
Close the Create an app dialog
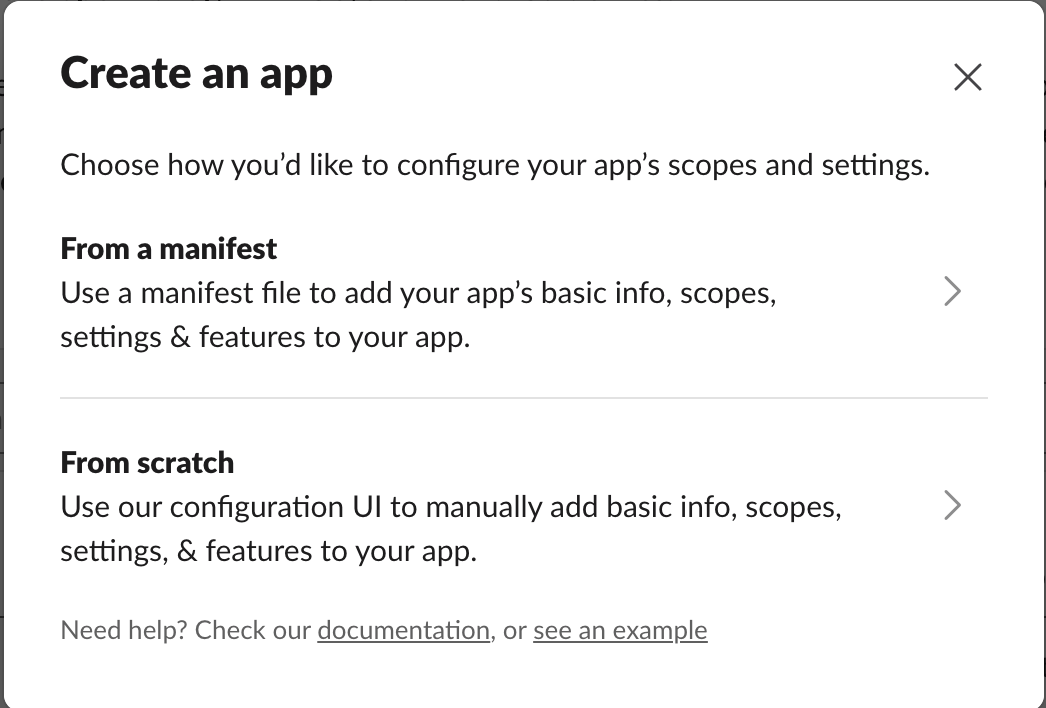pos(967,77)
